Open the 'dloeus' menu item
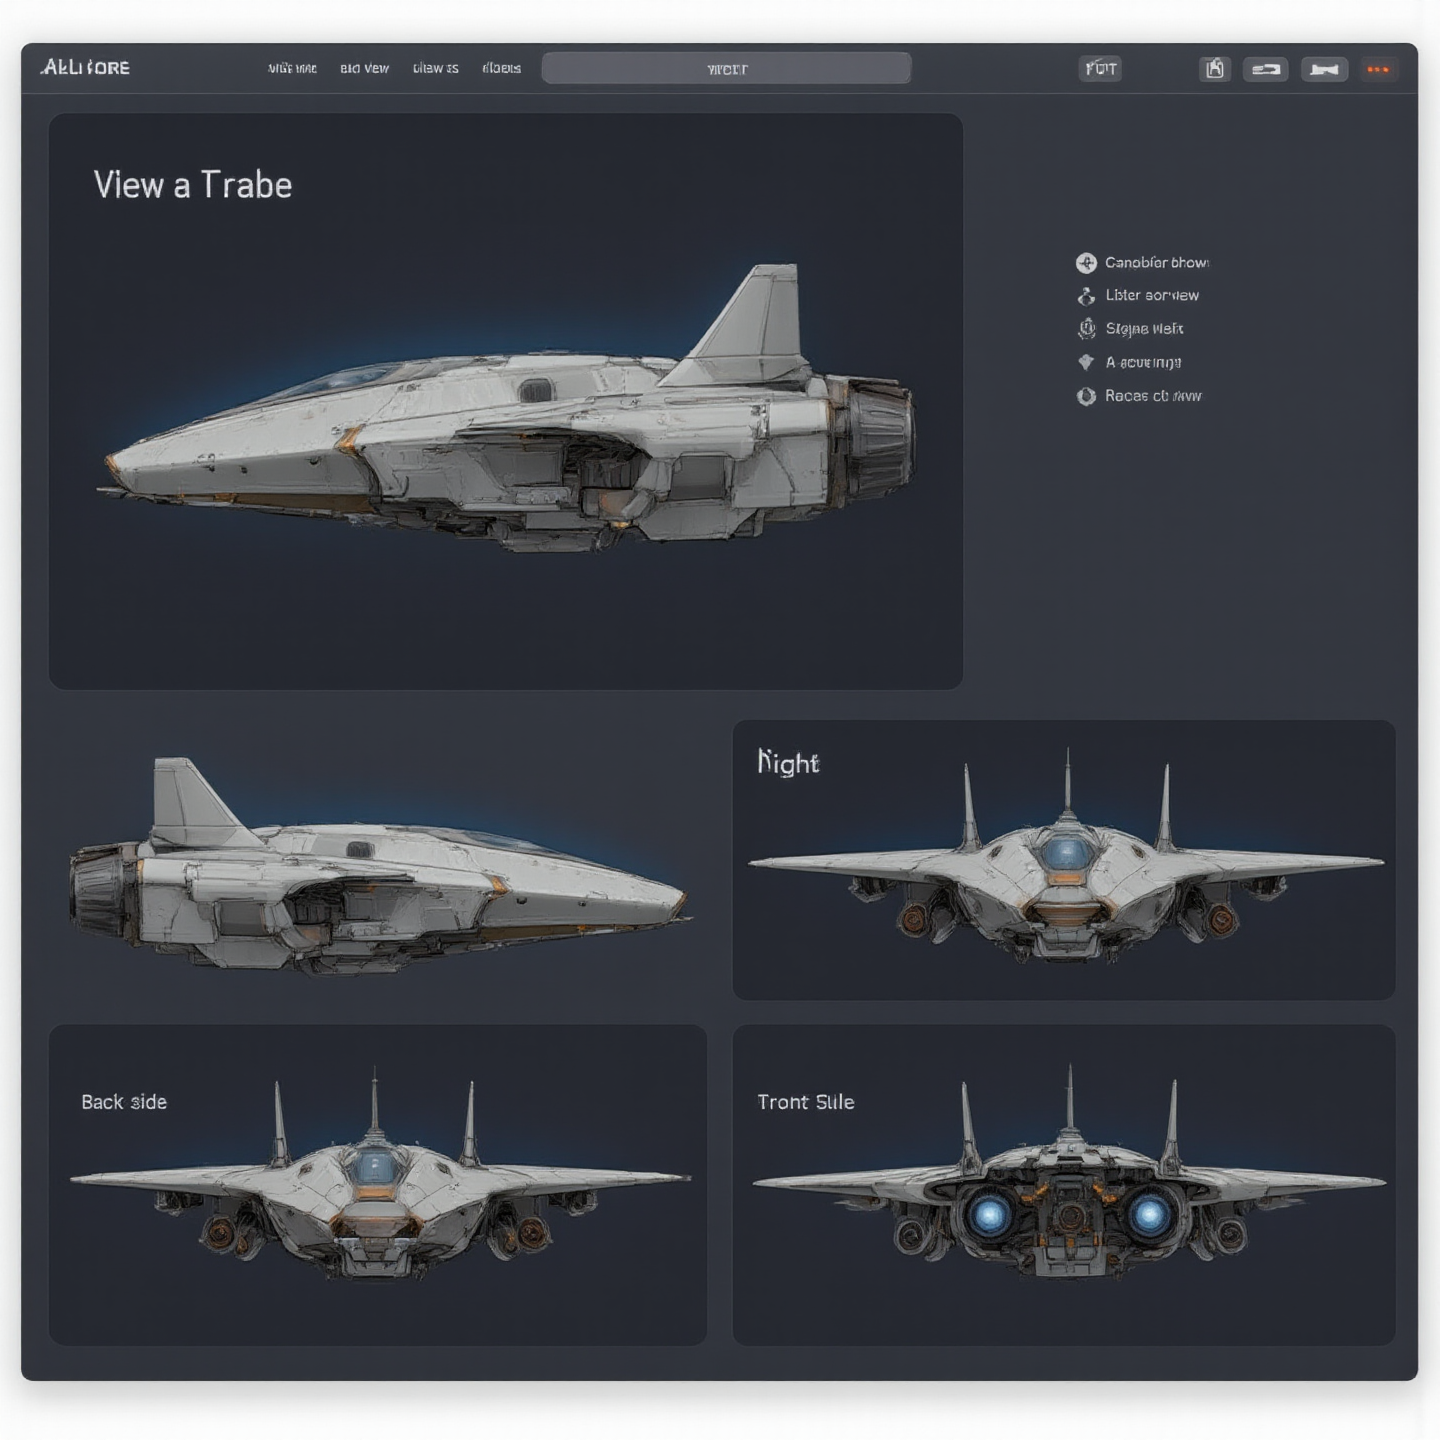 pos(501,69)
